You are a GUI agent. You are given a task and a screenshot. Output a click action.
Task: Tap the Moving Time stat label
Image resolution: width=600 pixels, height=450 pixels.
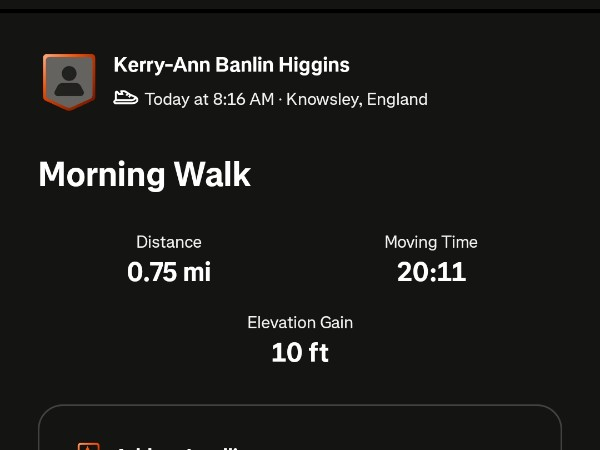(x=431, y=242)
